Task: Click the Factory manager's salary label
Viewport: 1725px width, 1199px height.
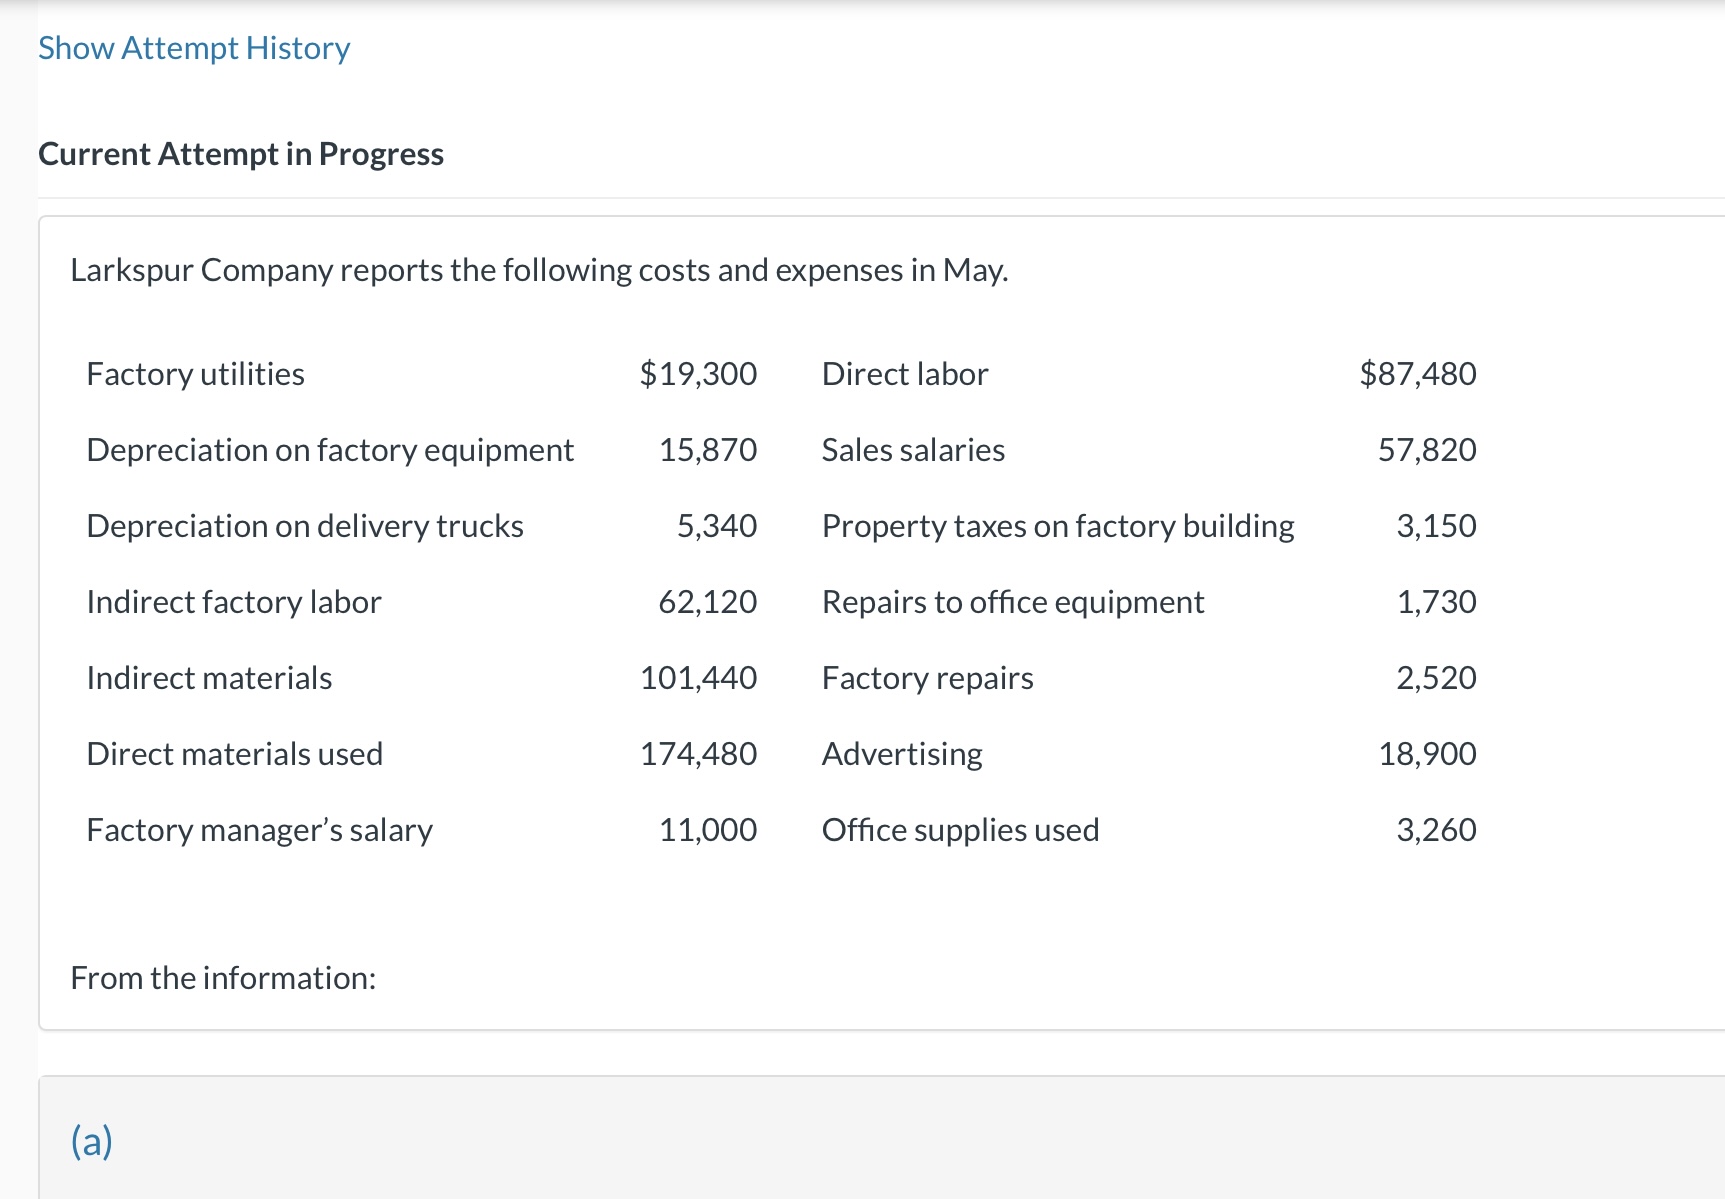Action: click(x=260, y=830)
